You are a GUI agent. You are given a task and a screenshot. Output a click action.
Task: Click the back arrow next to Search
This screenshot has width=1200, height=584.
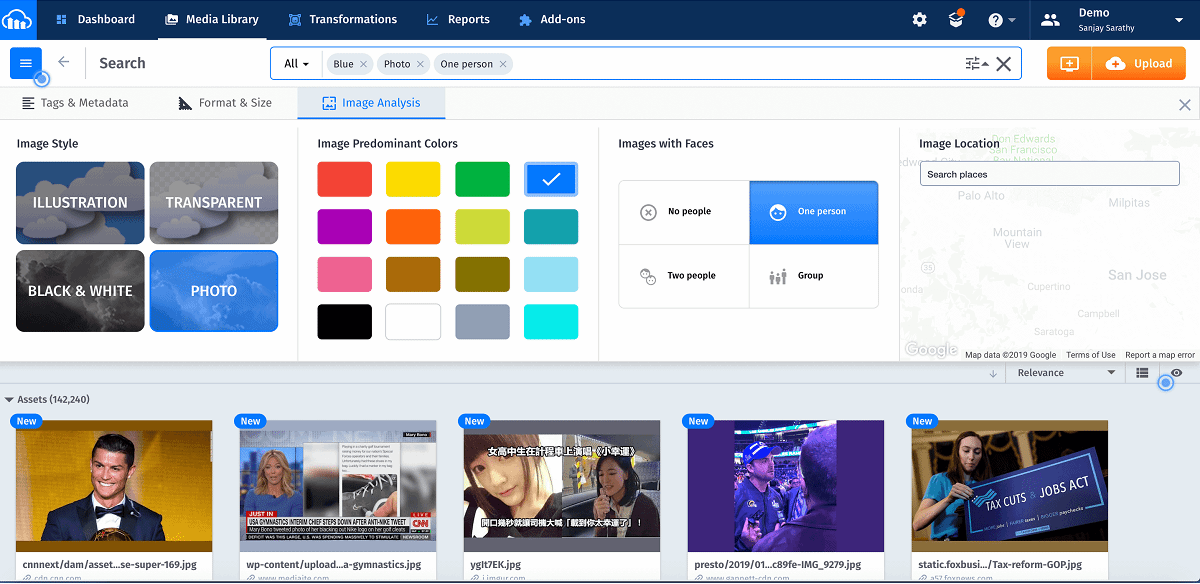tap(62, 62)
